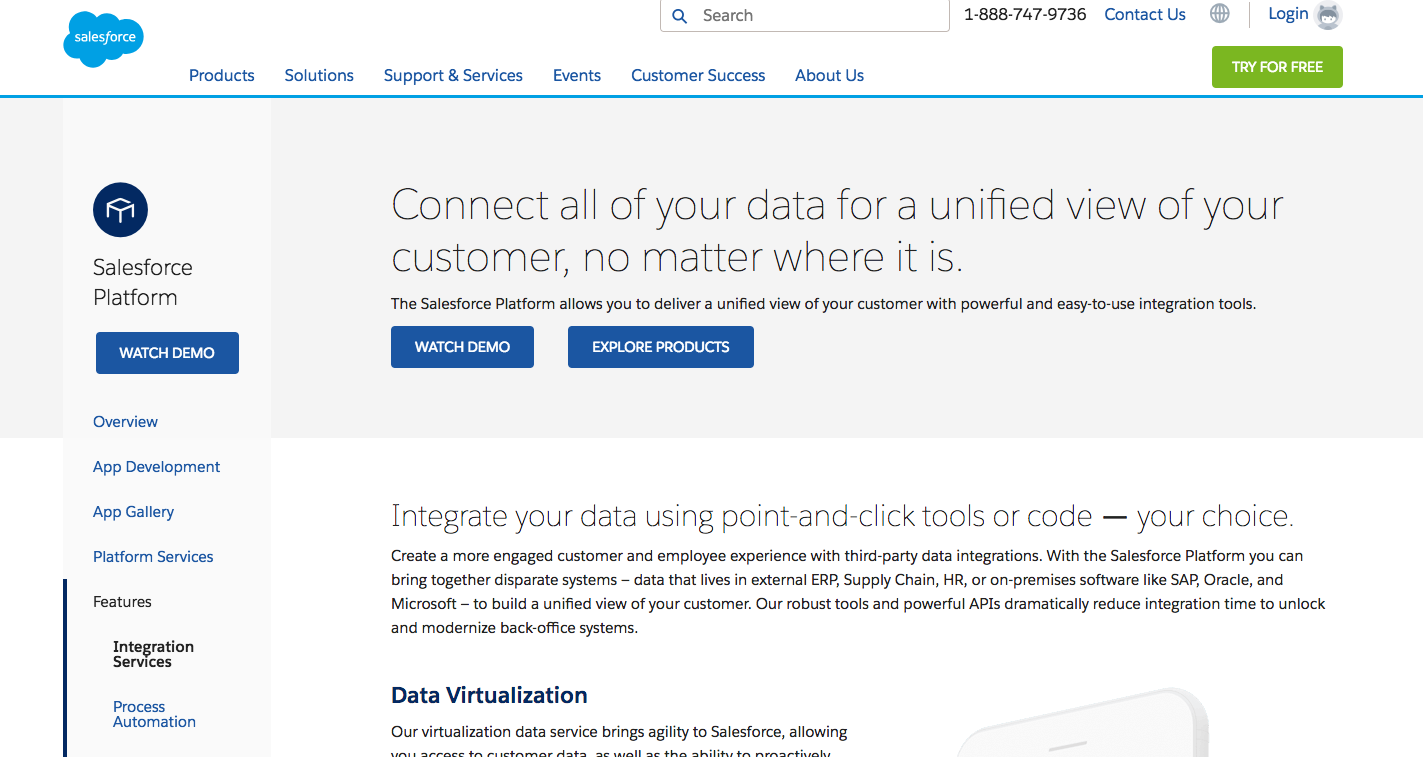Click the 'Integrate your data using point-and-click' heading
Viewport: 1423px width, 757px height.
842,516
